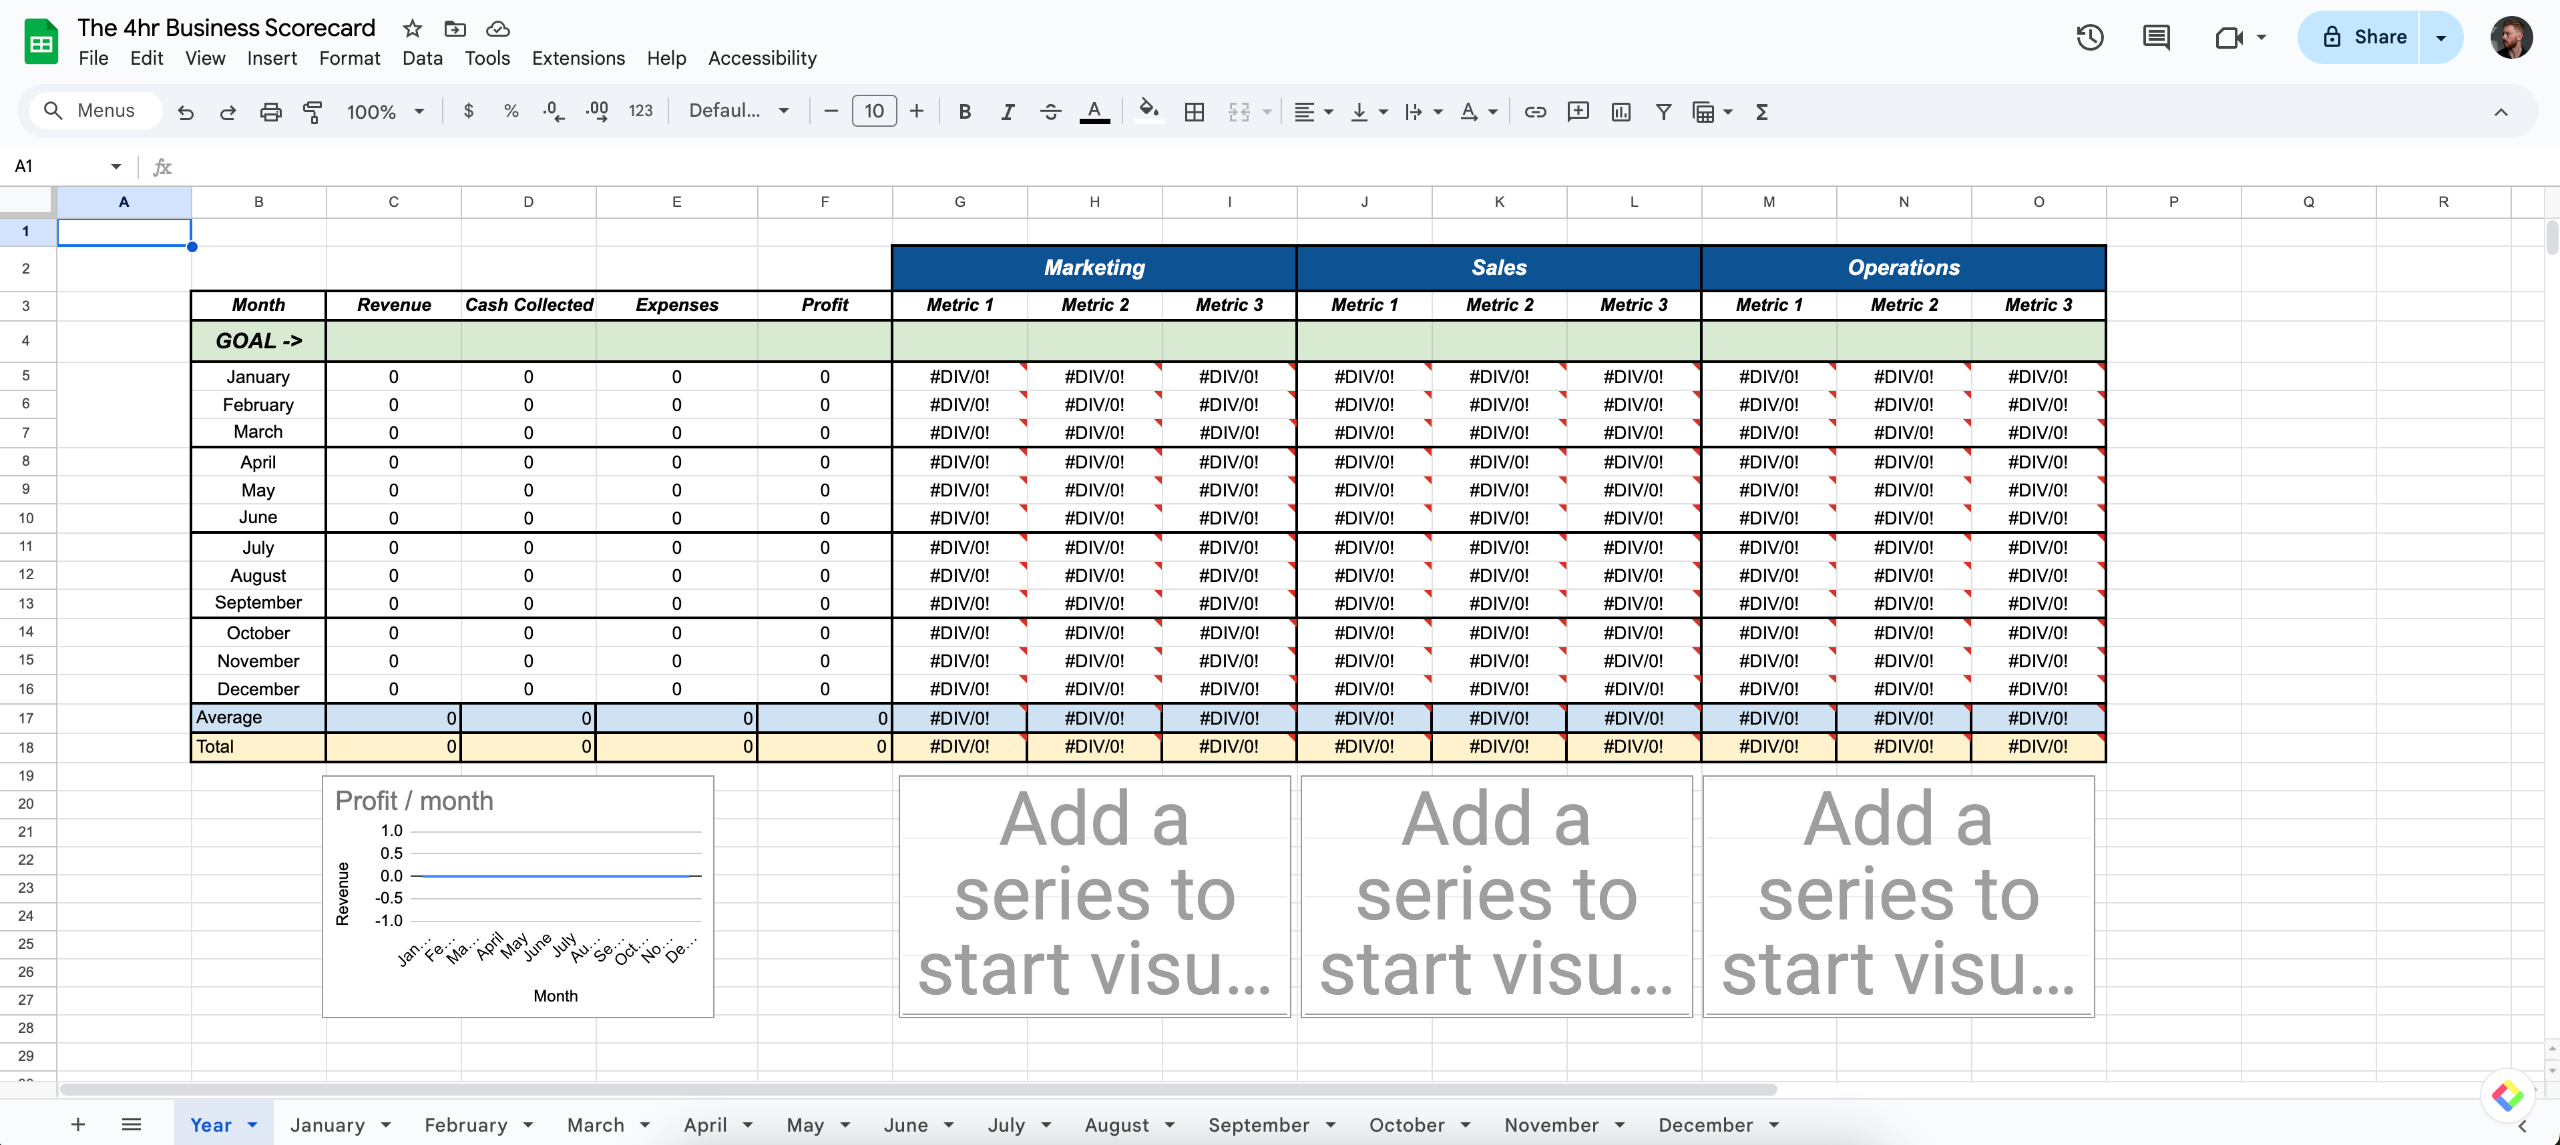Switch to the March sheet tab
This screenshot has height=1145, width=2560.
click(596, 1125)
